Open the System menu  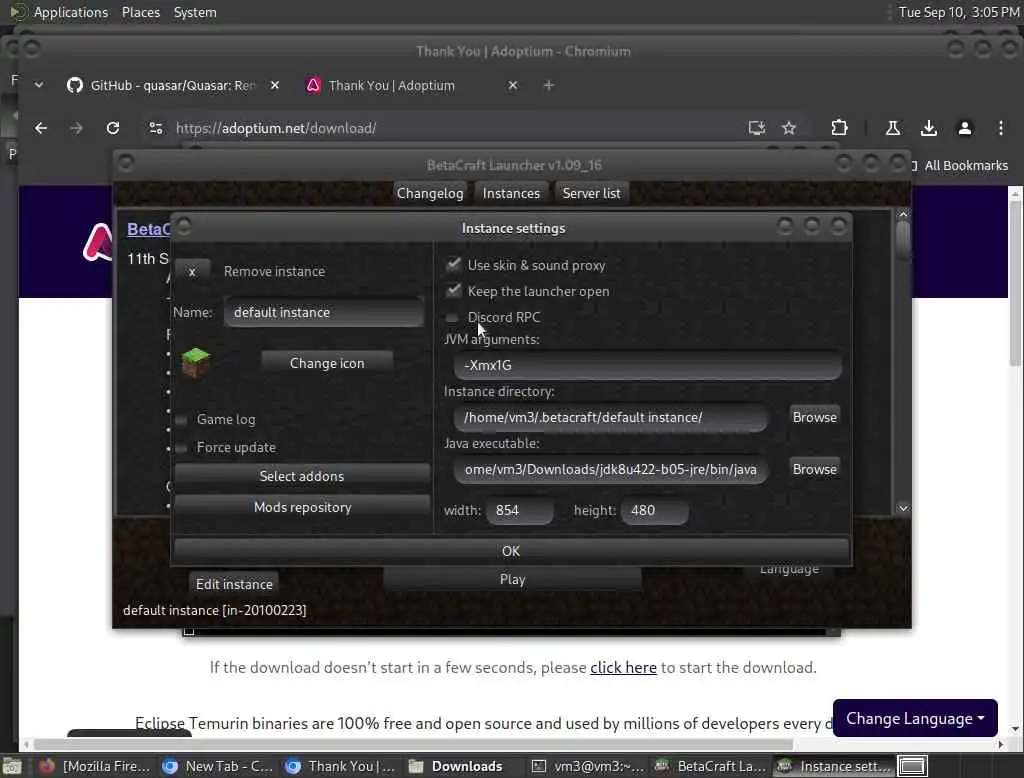tap(195, 12)
